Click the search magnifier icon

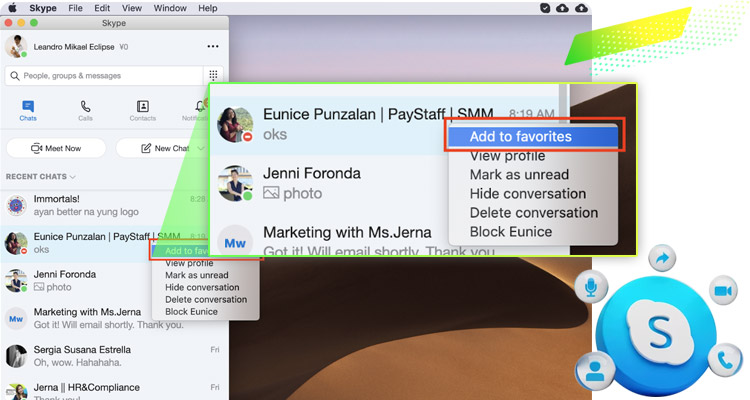tap(15, 76)
